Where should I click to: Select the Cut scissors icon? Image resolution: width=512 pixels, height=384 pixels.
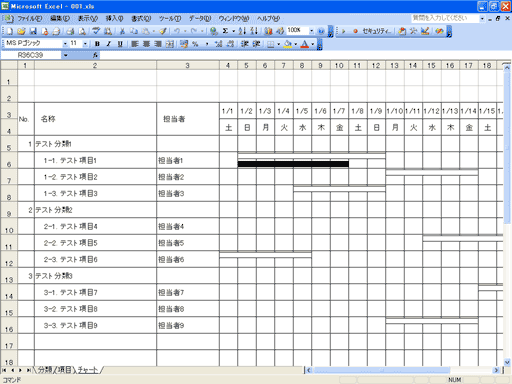click(122, 31)
